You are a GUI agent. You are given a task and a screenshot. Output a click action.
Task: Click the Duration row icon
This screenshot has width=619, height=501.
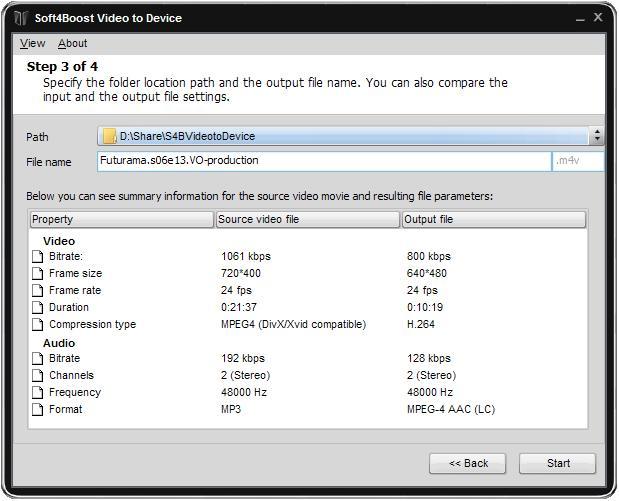coord(38,308)
